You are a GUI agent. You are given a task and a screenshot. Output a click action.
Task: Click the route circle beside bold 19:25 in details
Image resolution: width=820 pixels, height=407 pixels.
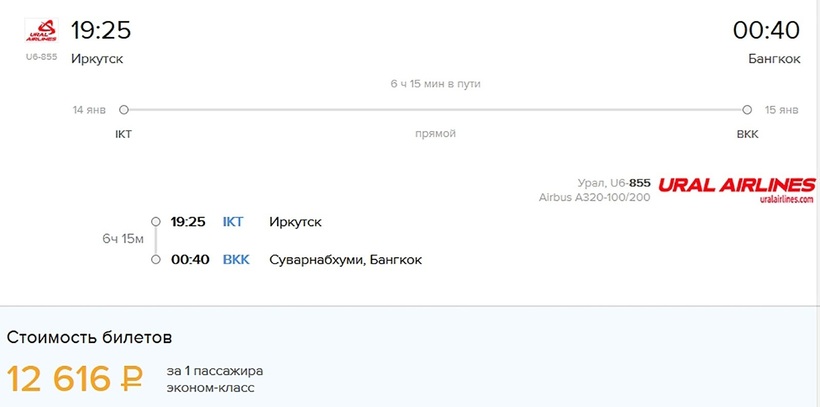click(155, 222)
